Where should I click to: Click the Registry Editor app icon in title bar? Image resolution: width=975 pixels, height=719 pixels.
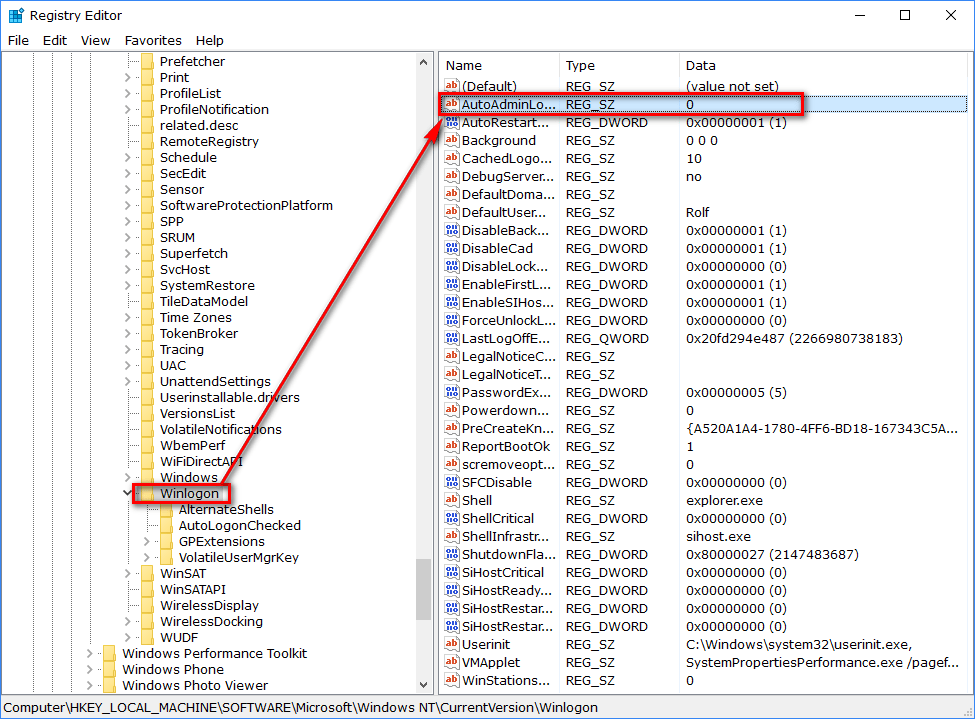16,16
